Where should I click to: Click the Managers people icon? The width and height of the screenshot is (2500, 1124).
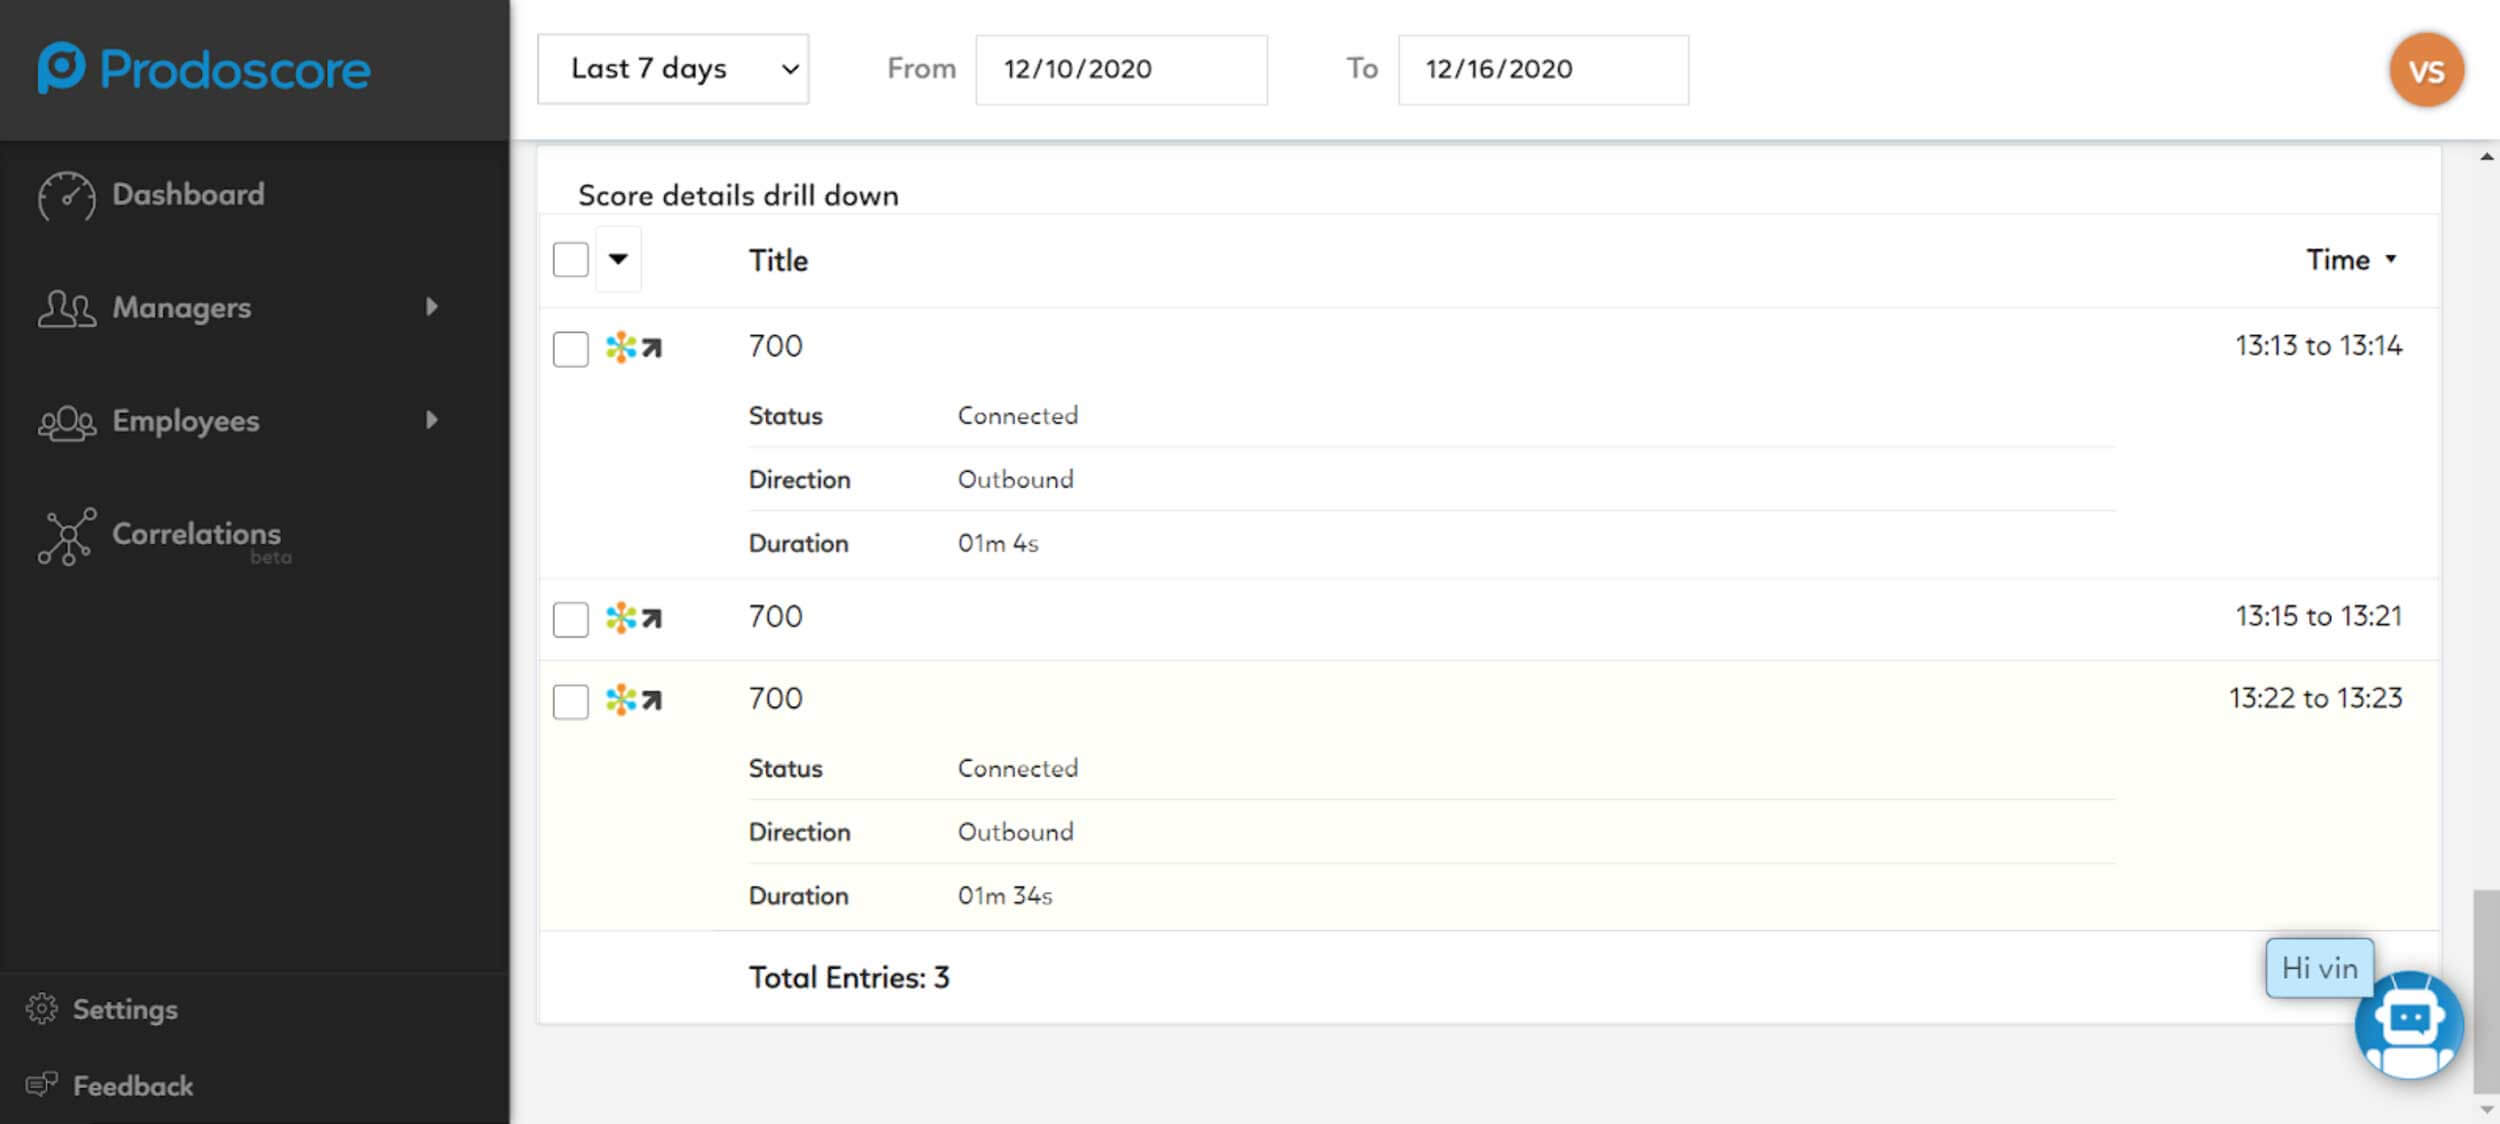pos(67,308)
